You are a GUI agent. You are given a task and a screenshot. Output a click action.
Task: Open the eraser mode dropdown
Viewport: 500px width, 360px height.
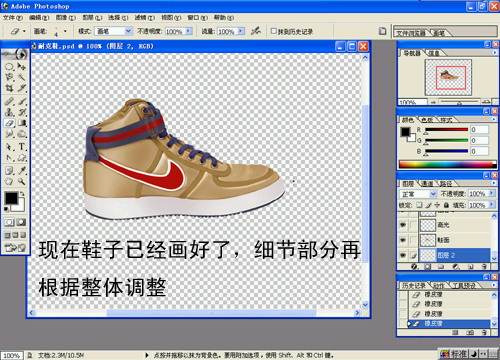tap(128, 31)
